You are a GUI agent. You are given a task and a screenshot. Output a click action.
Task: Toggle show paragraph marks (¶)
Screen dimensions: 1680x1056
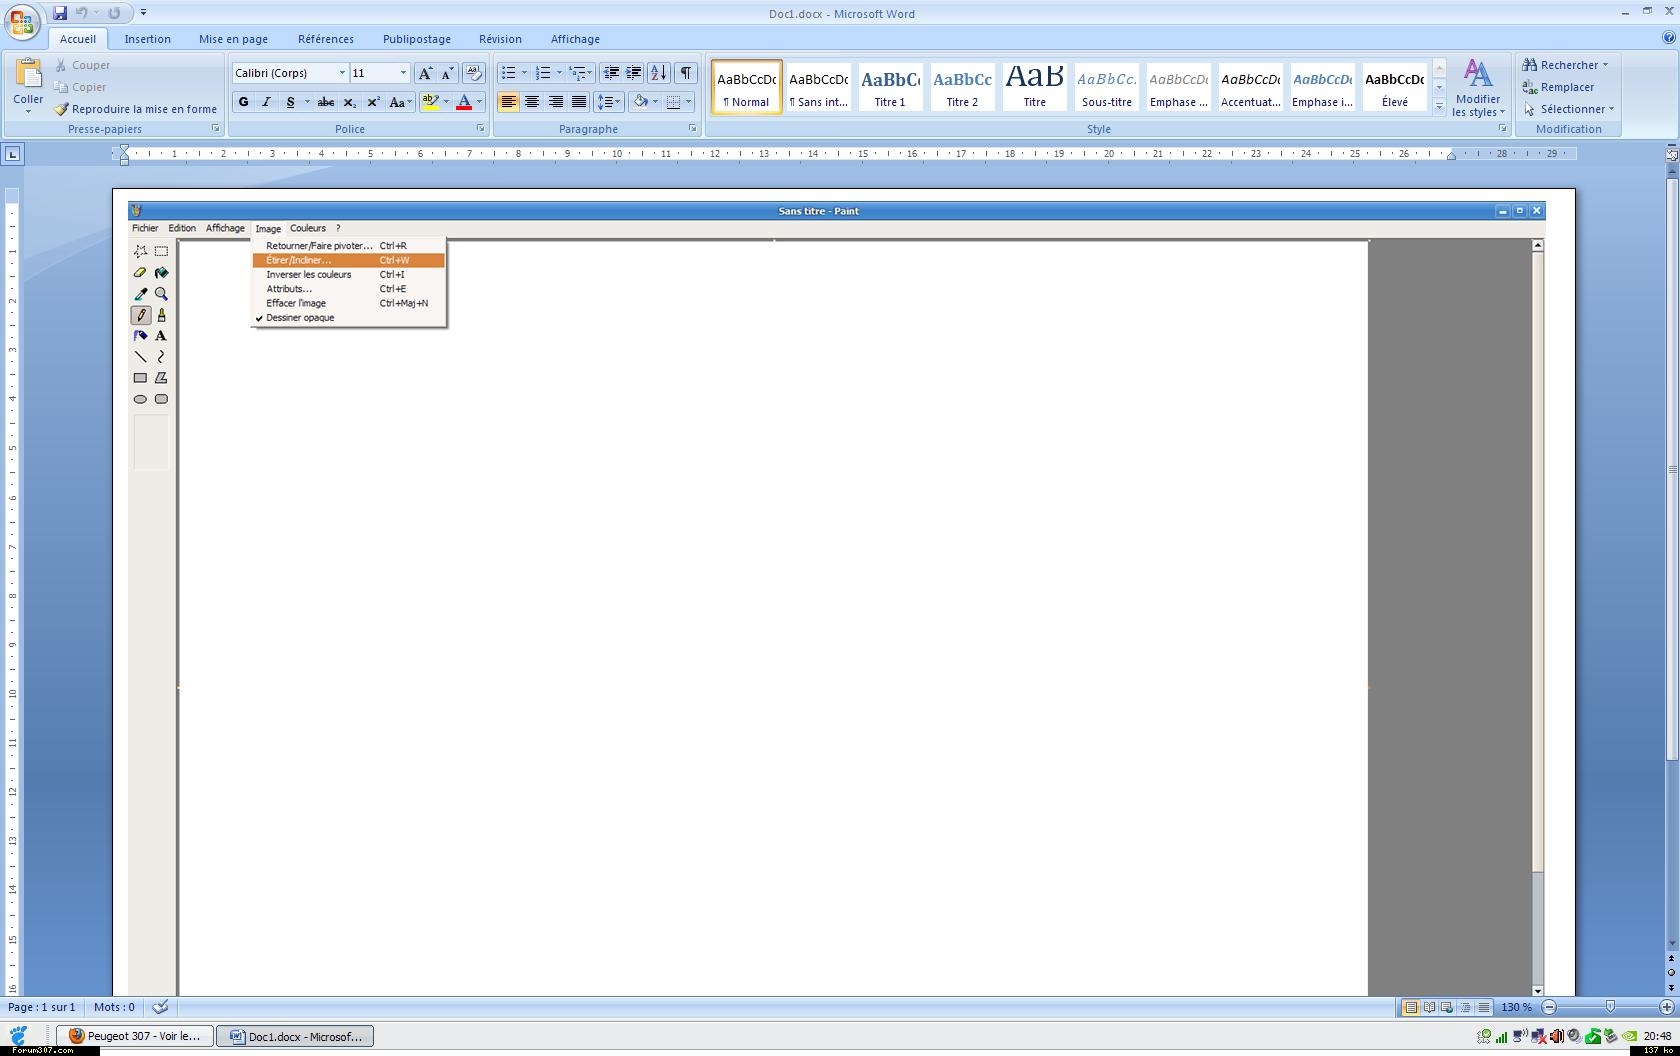[686, 73]
